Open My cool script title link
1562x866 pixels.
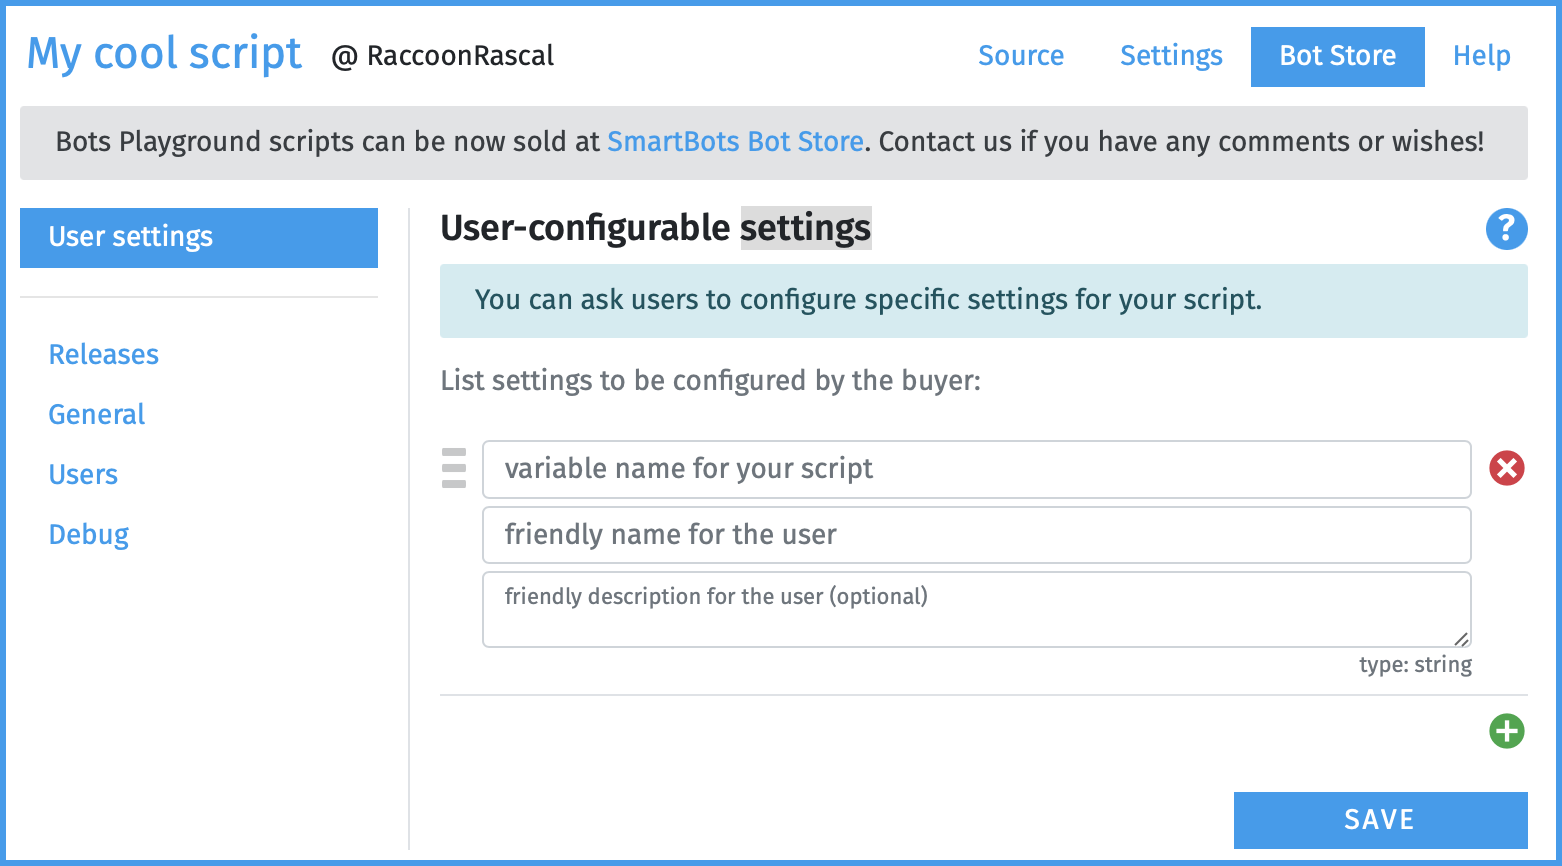click(x=164, y=54)
